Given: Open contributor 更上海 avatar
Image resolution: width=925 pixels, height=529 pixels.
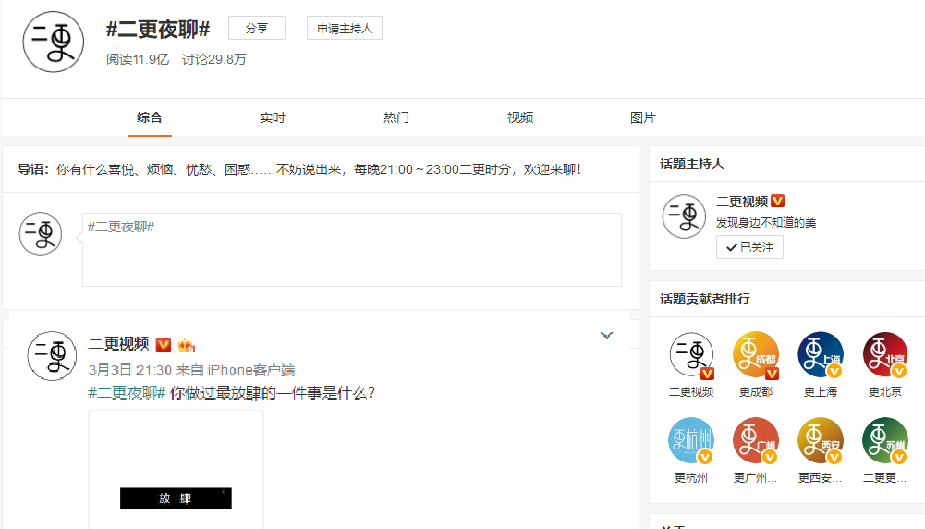Looking at the screenshot, I should [821, 354].
